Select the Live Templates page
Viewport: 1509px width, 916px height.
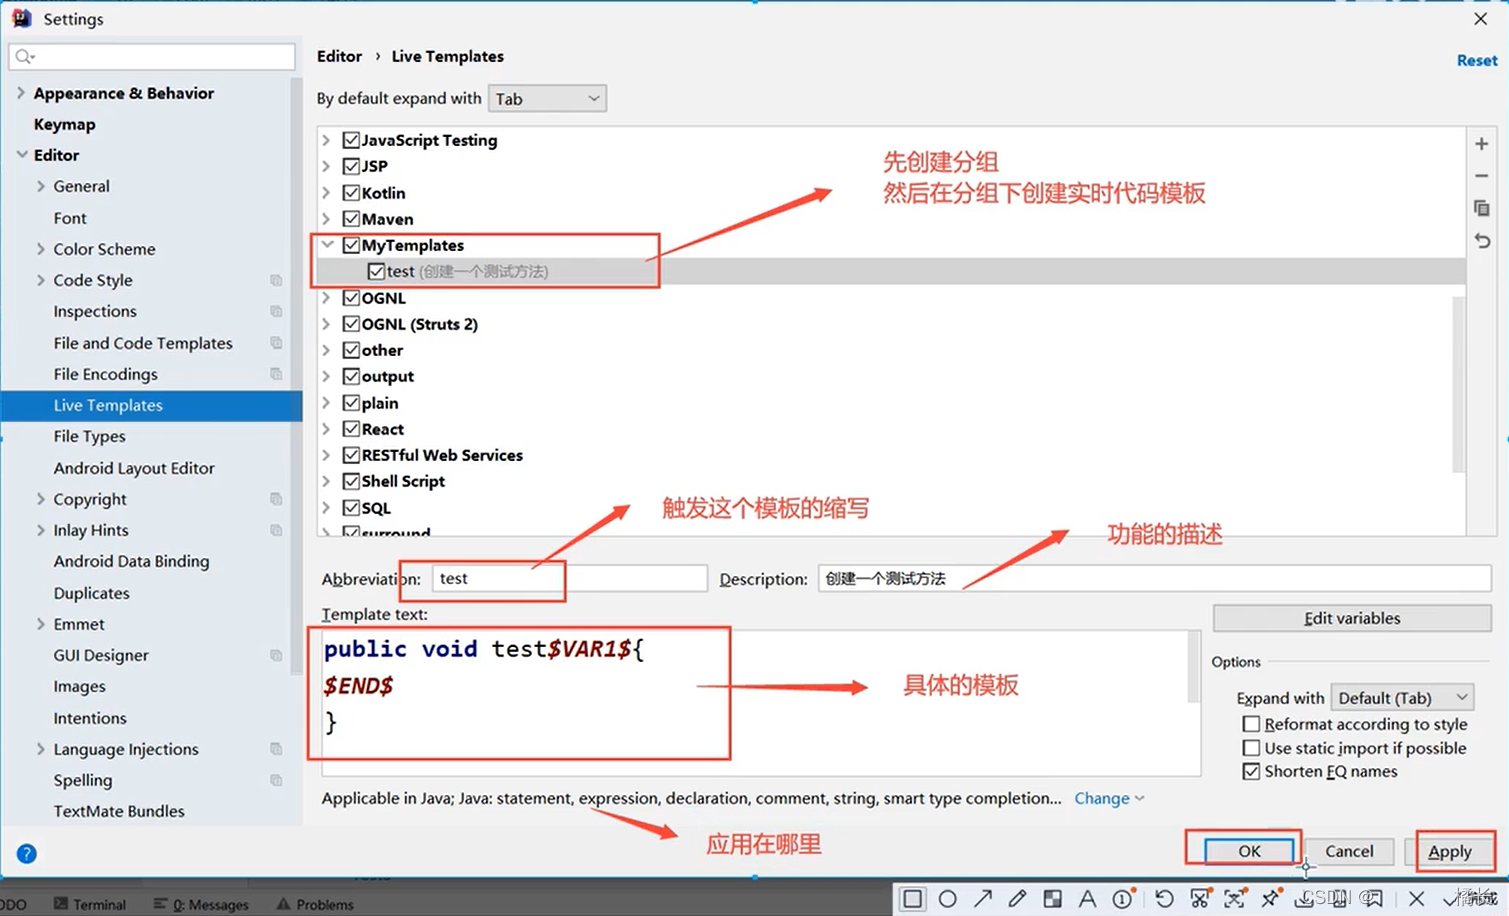[x=151, y=405]
